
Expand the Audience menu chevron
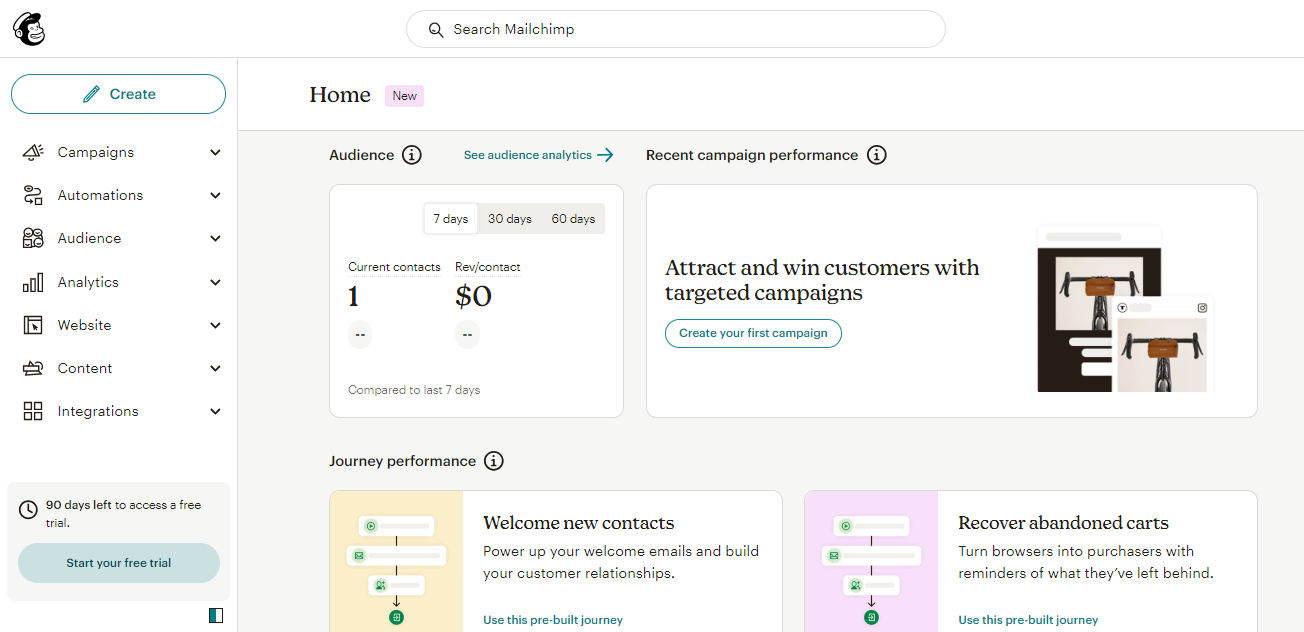[x=215, y=238]
